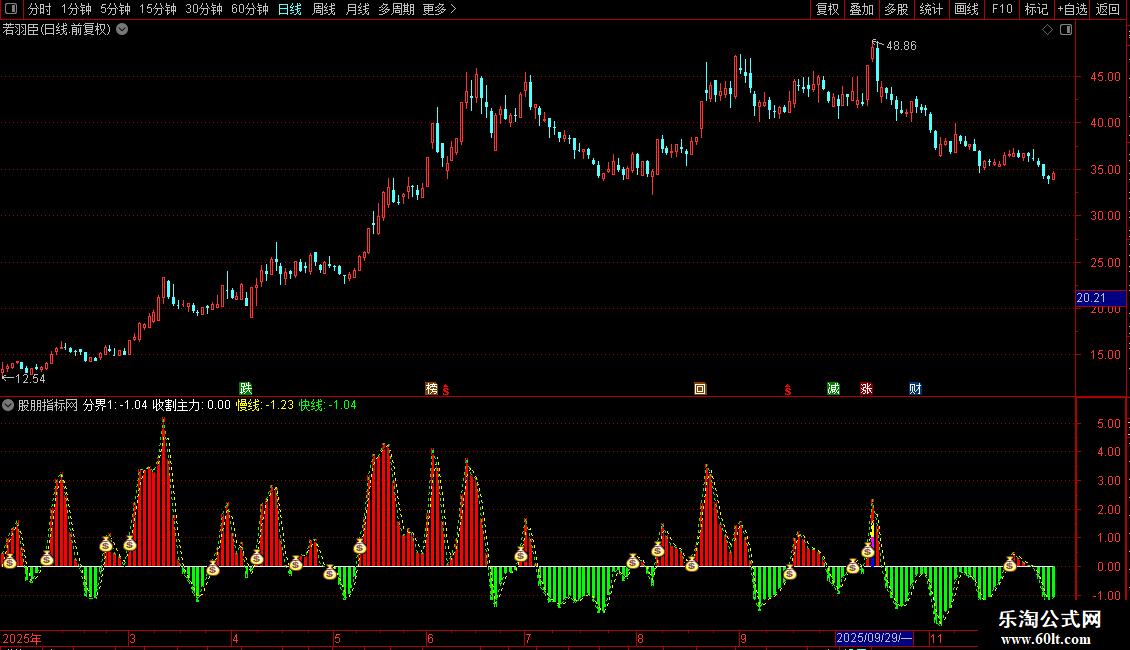
Task: Click the 回 buyback event marker
Action: click(x=700, y=388)
